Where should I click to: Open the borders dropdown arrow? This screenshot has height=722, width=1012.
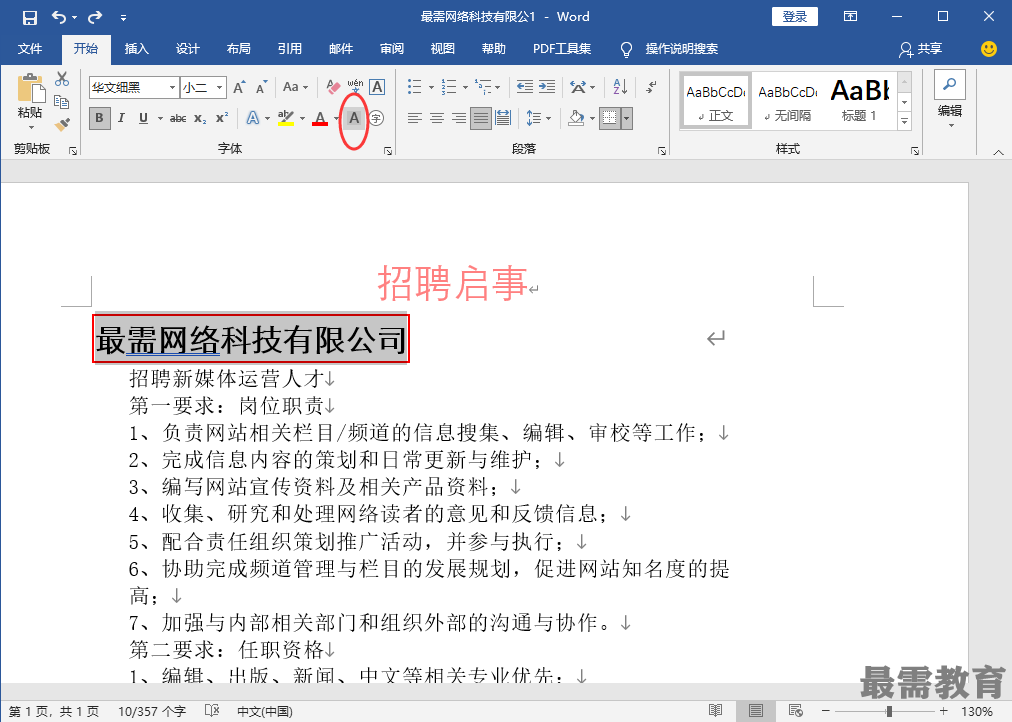point(626,118)
